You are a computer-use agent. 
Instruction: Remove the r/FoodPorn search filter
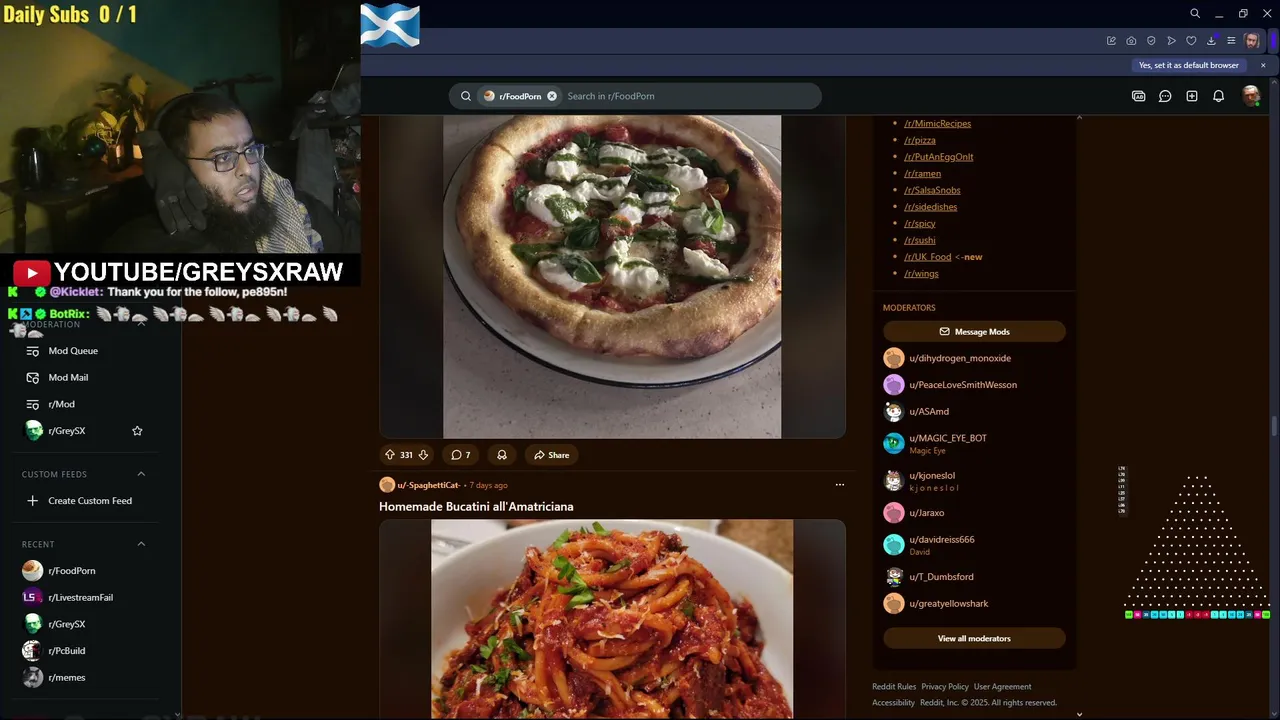[551, 96]
